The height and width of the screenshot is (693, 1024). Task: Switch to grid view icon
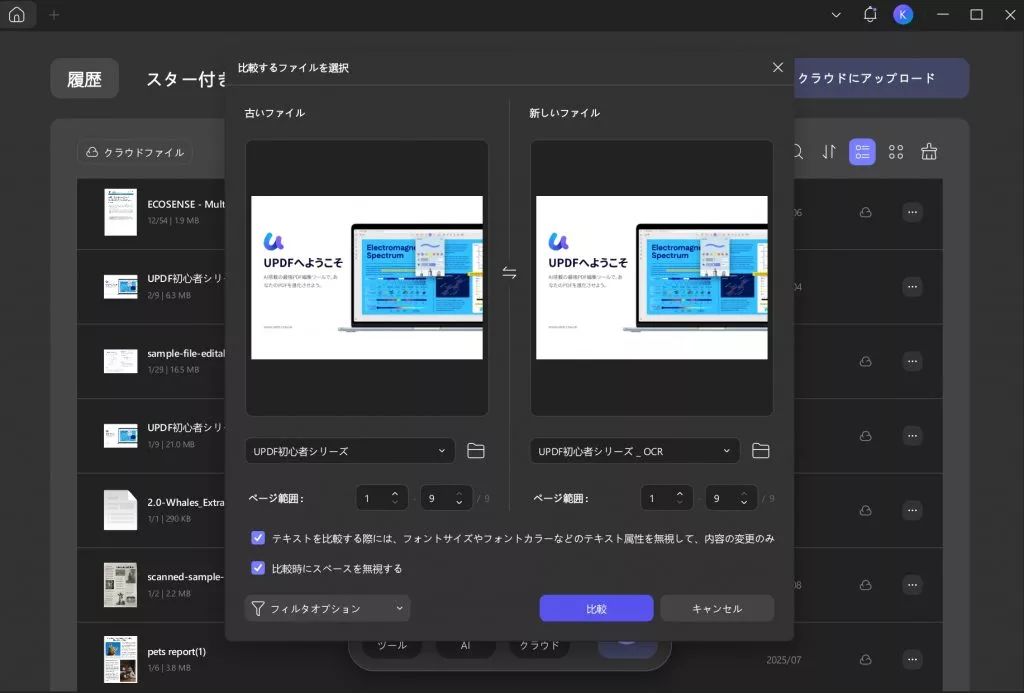[896, 152]
